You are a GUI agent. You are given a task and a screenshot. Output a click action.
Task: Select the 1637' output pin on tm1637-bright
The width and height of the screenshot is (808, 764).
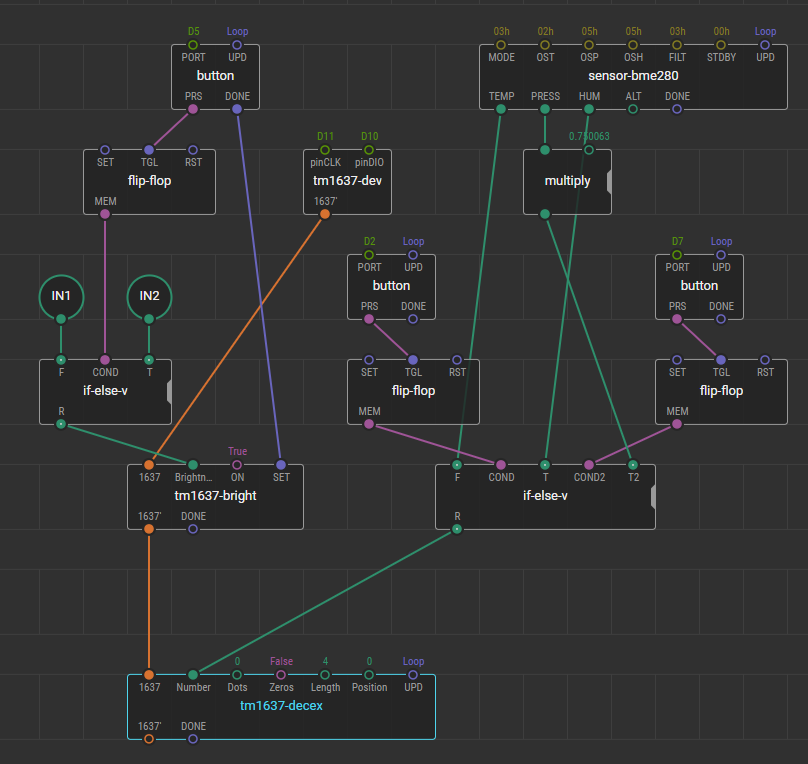pos(149,529)
